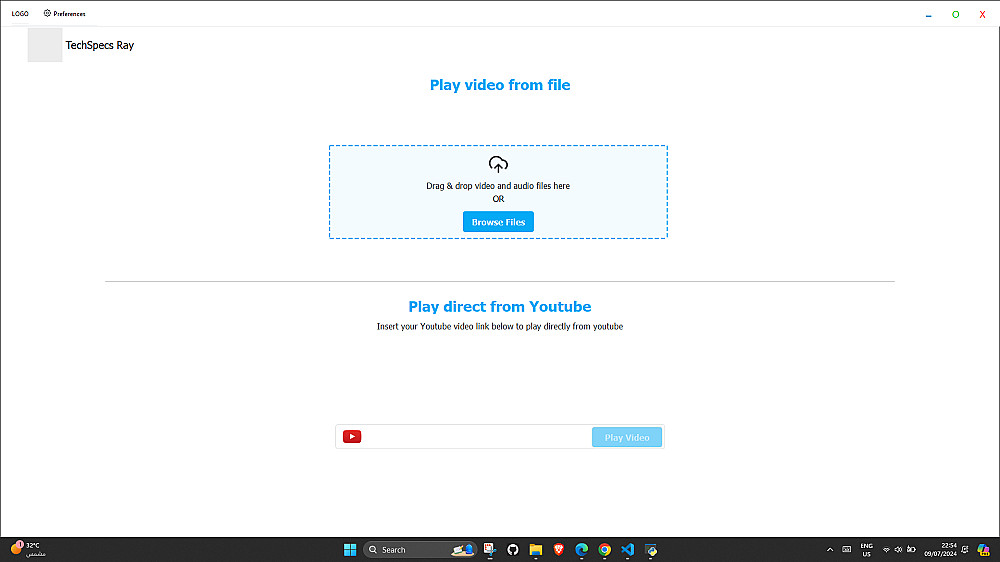
Task: Open the Windows Start menu
Action: (x=350, y=550)
